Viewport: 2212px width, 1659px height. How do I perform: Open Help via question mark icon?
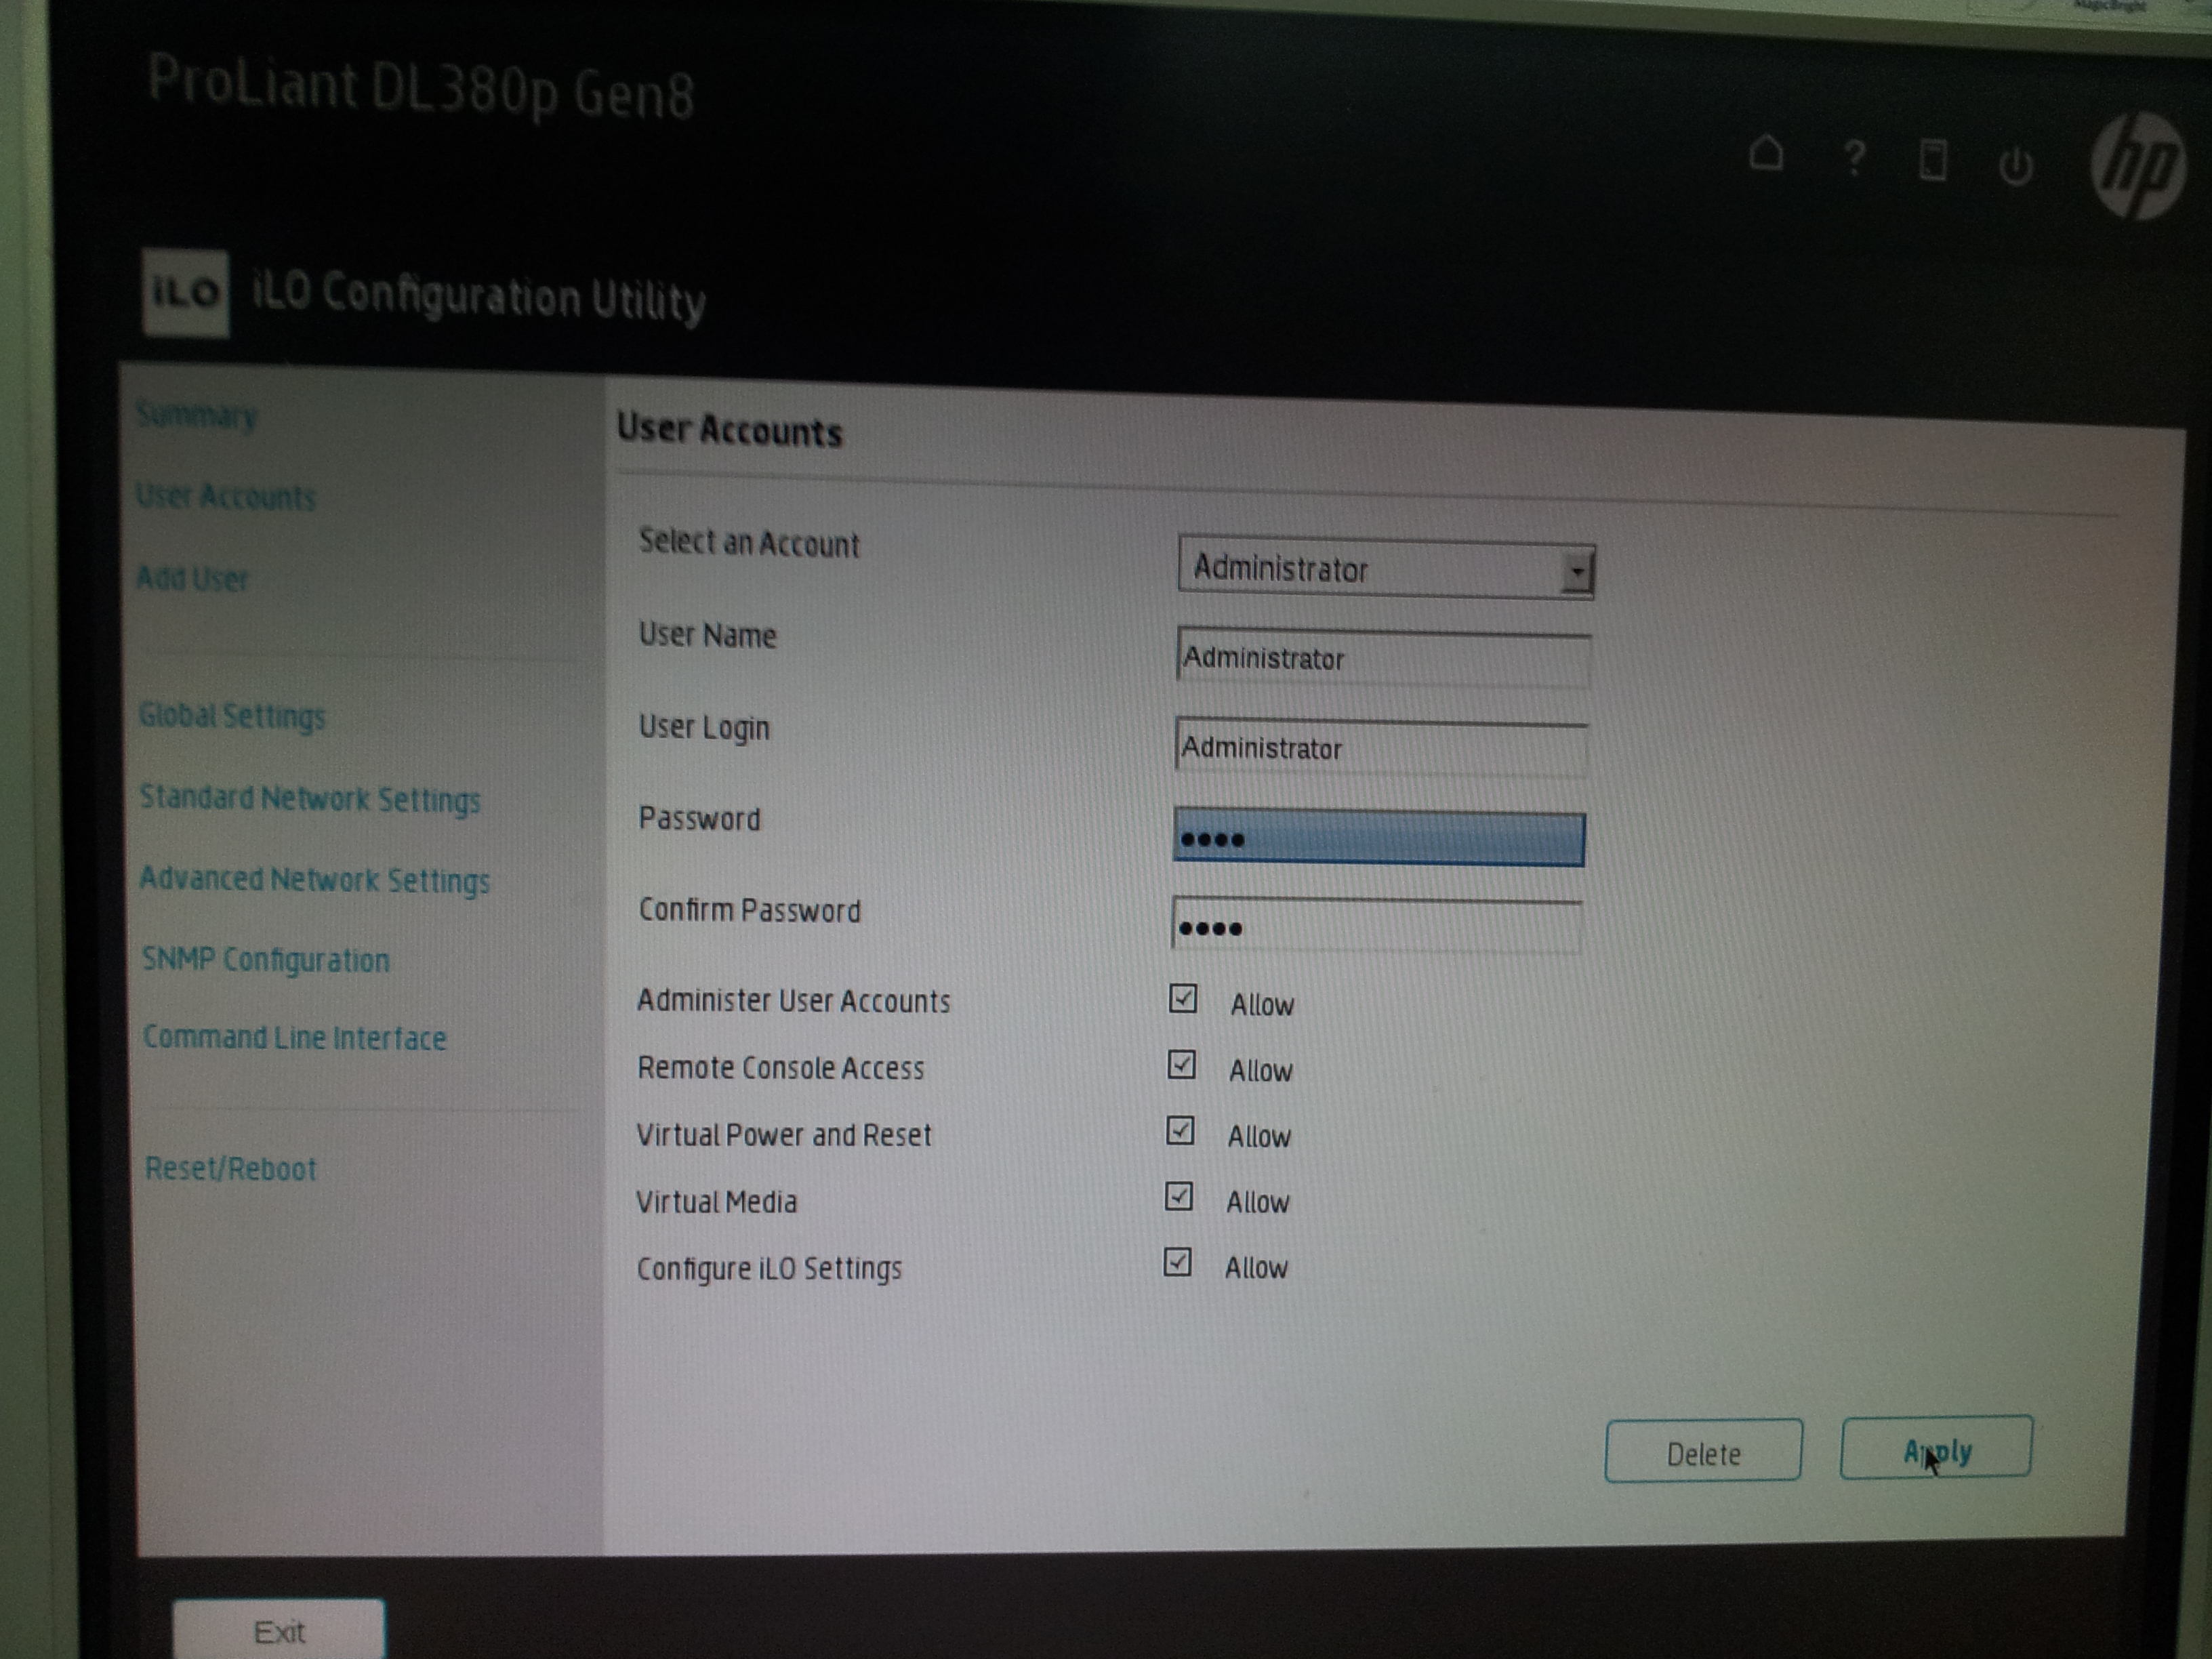point(1854,158)
